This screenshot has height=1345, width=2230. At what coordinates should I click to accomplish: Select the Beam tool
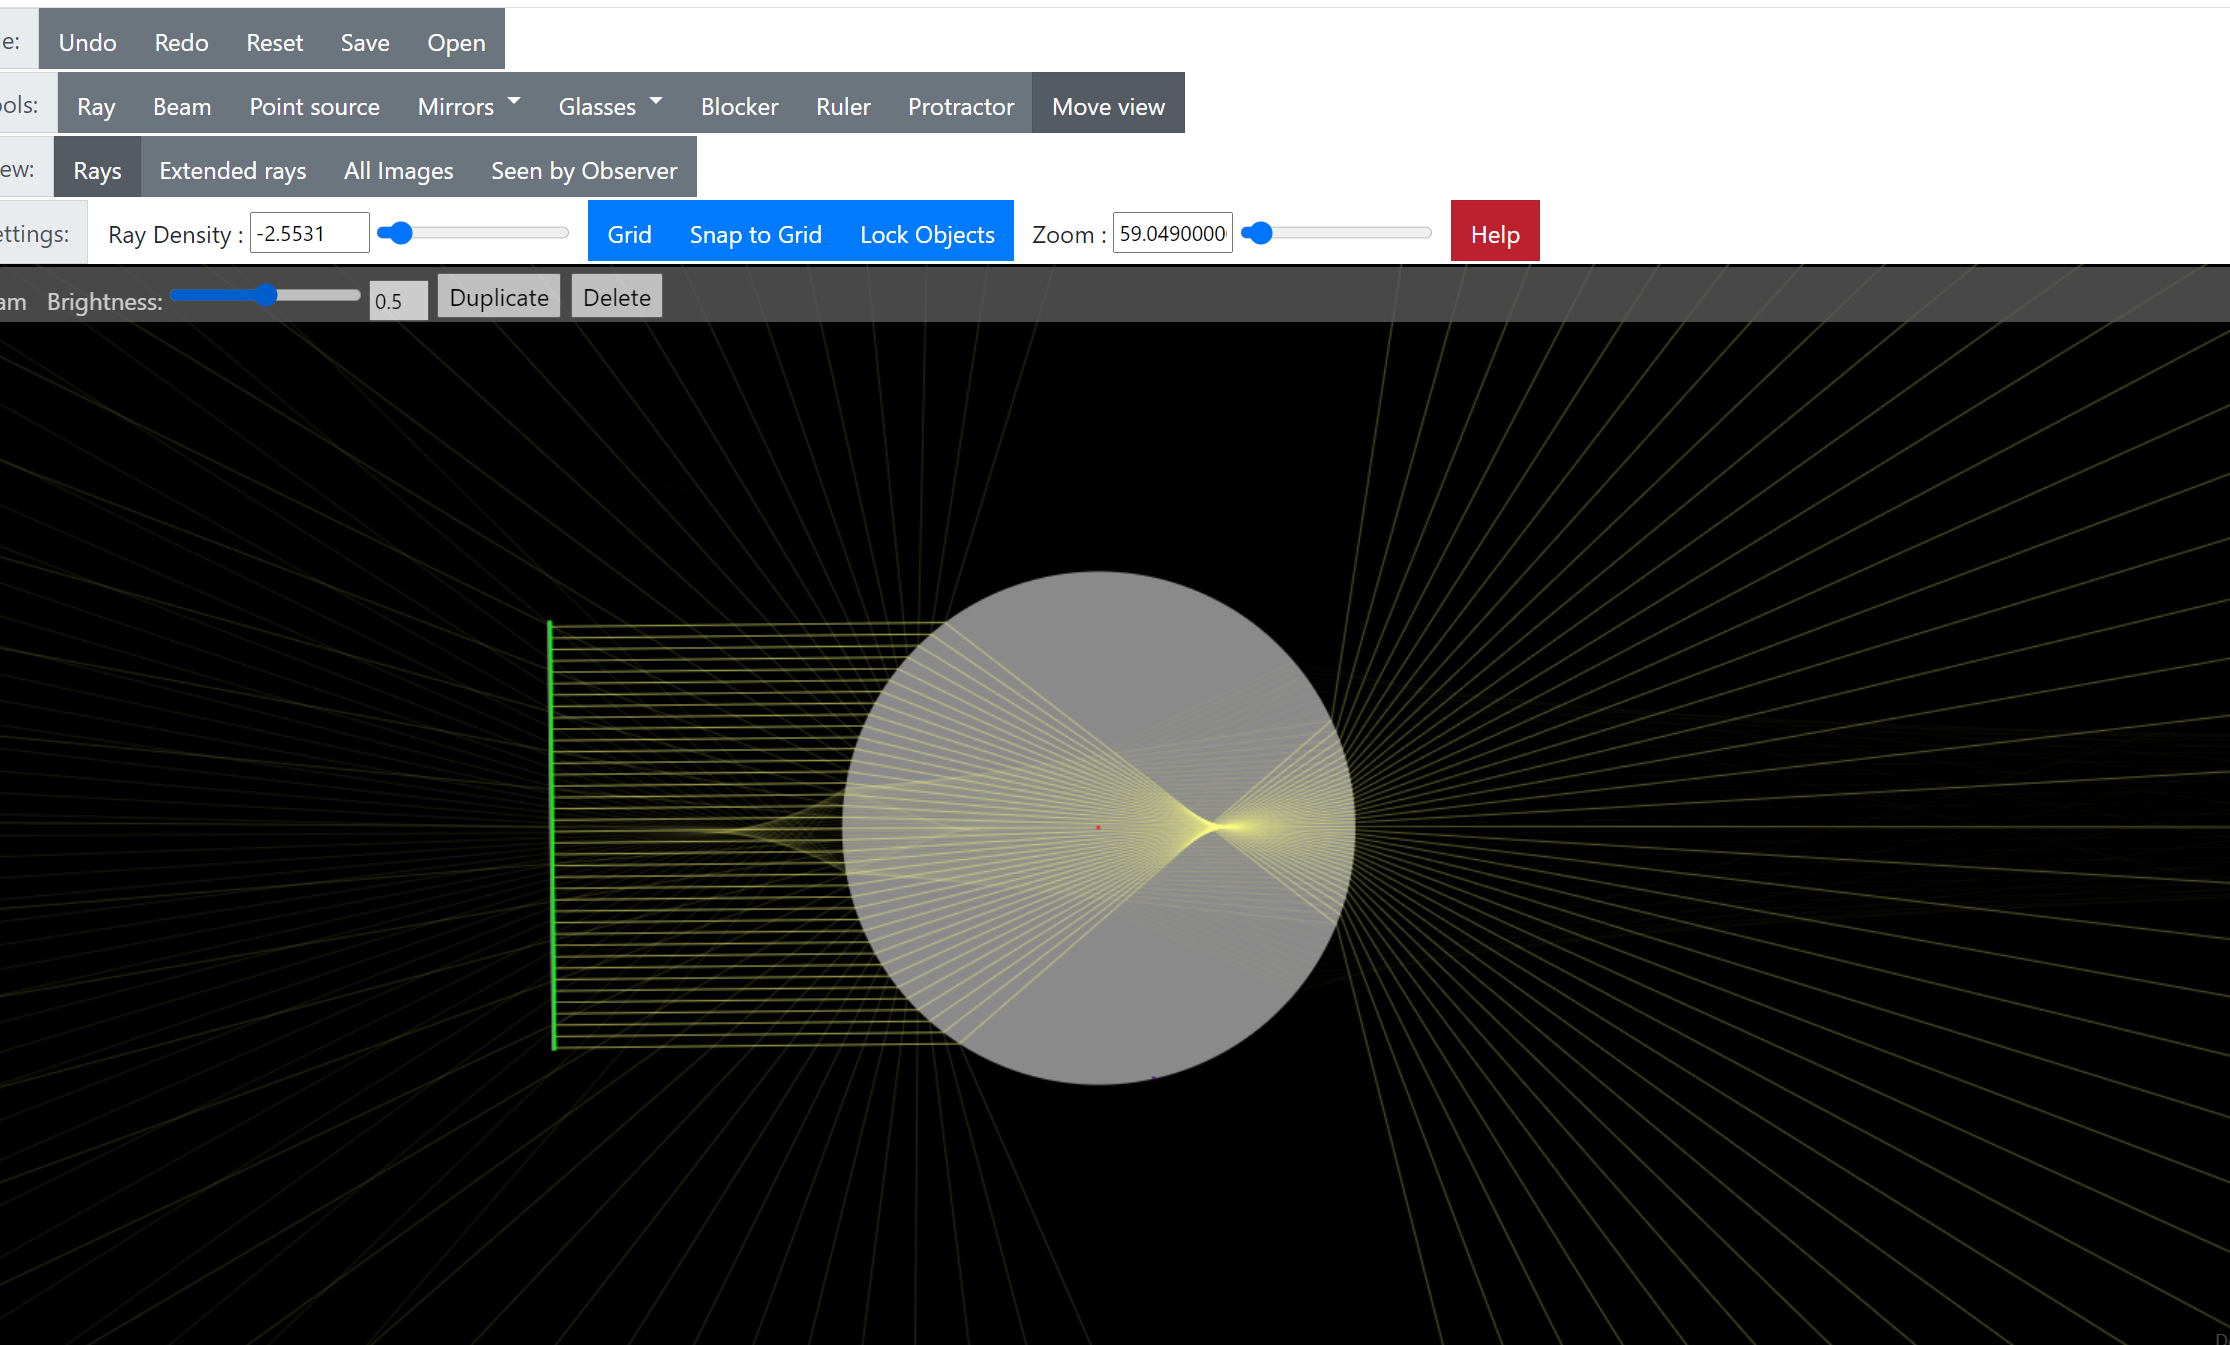point(182,105)
